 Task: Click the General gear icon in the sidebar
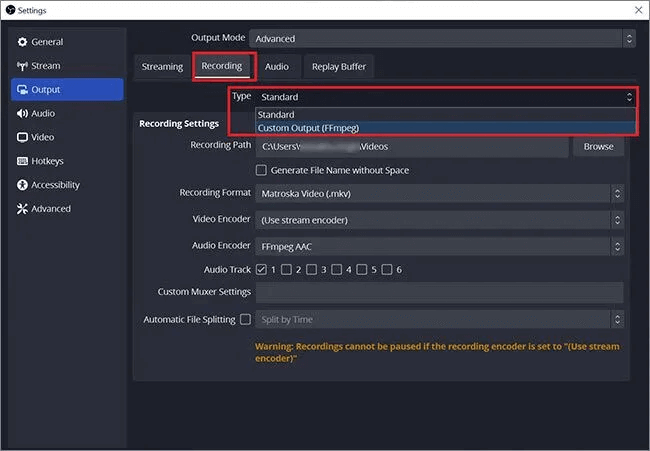[22, 42]
